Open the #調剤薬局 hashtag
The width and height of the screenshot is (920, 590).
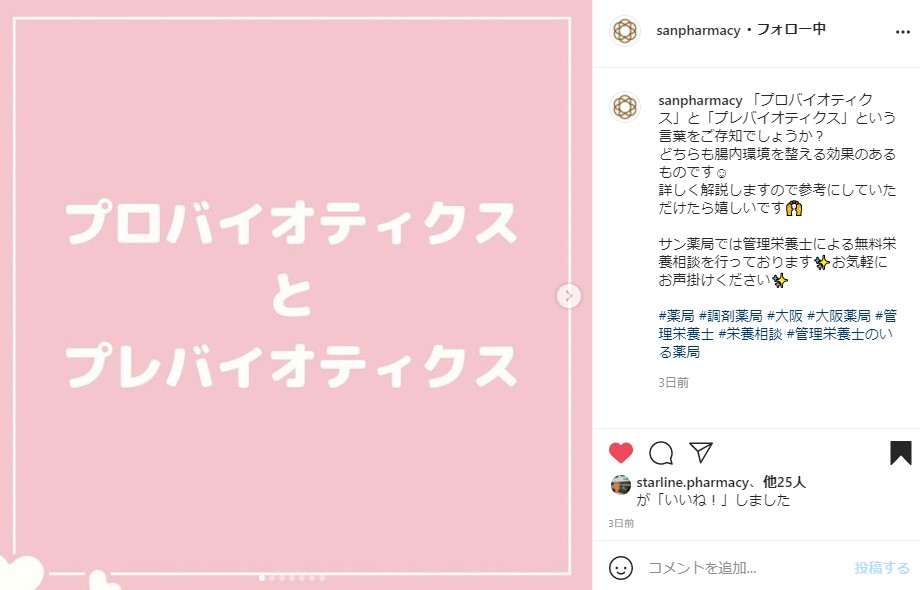point(730,316)
